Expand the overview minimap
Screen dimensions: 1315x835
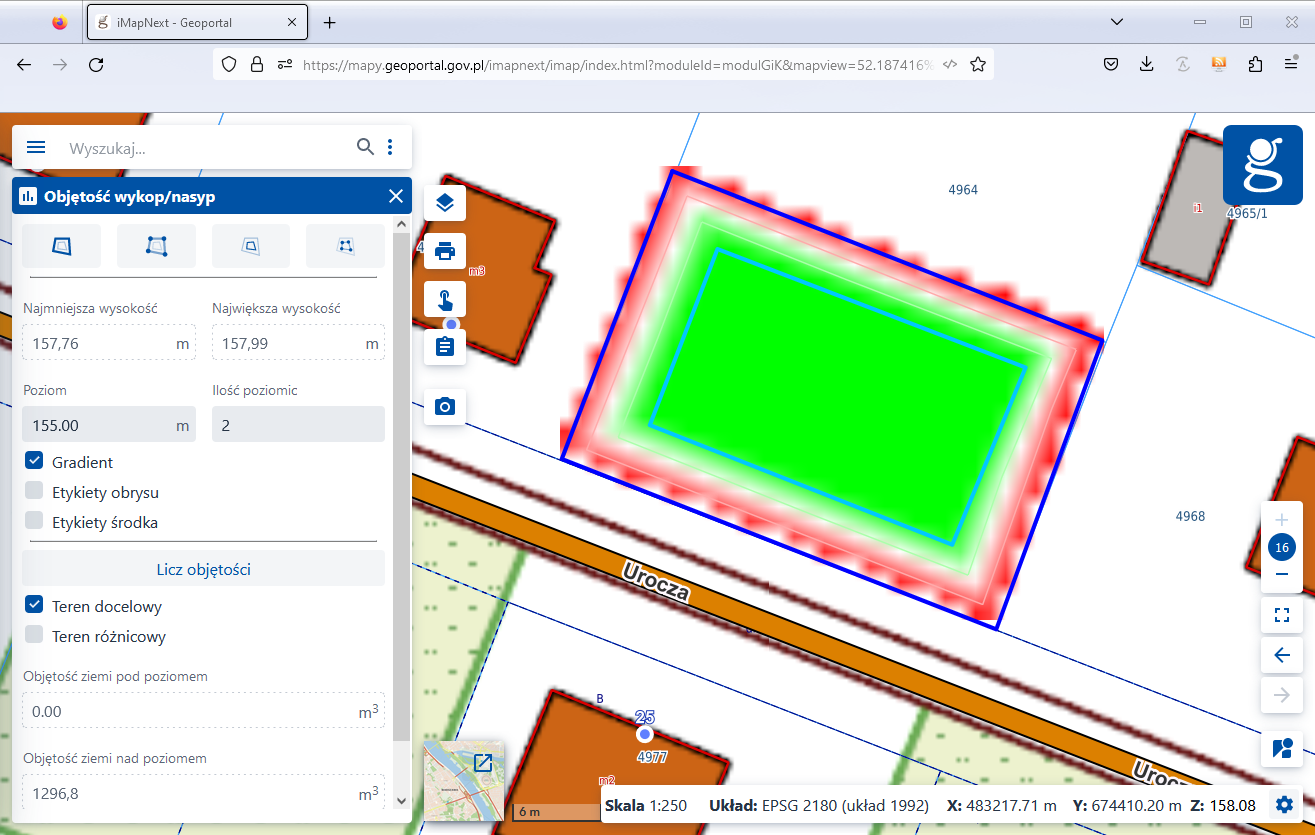point(483,763)
